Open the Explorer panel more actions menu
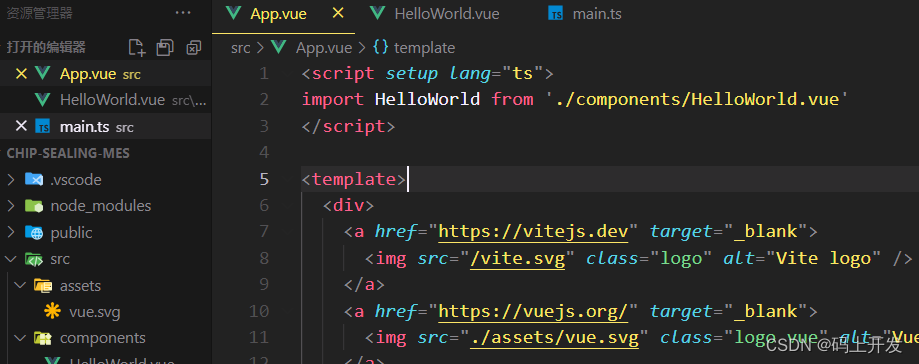Viewport: 919px width, 364px height. [x=183, y=13]
